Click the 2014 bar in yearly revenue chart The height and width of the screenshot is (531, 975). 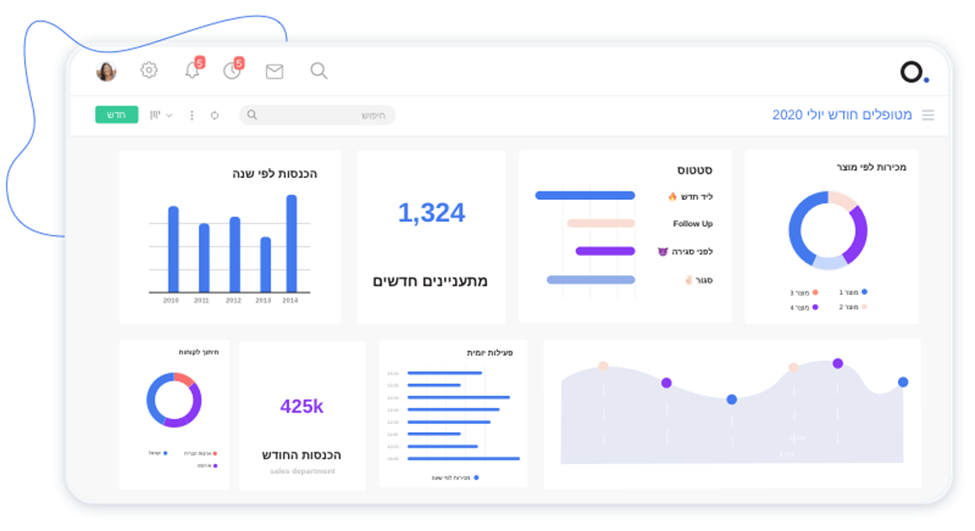291,243
